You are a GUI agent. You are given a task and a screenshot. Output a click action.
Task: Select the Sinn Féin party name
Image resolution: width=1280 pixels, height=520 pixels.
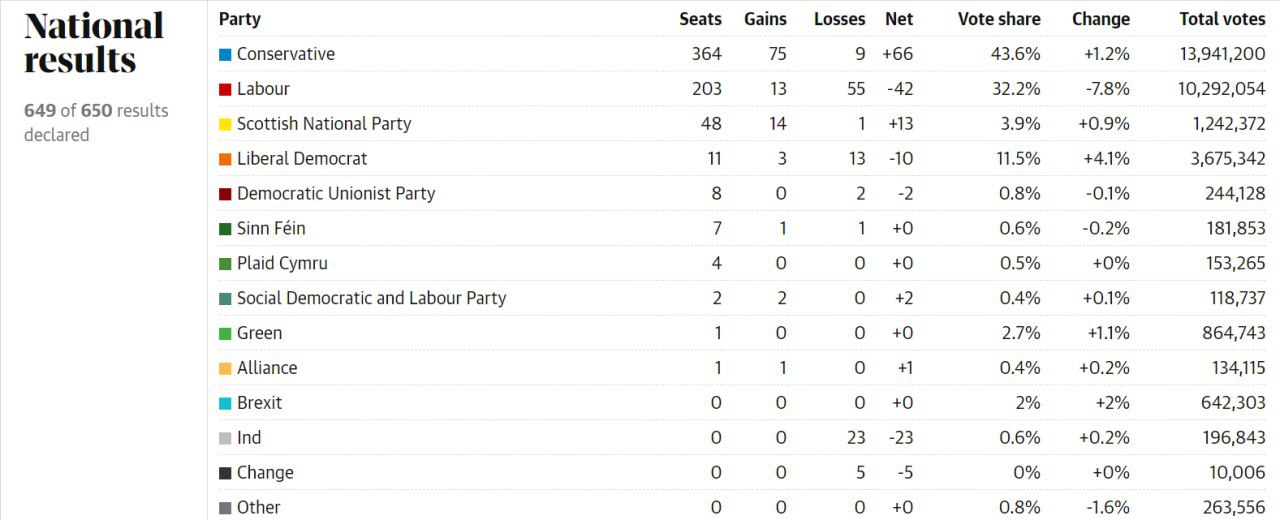click(271, 228)
